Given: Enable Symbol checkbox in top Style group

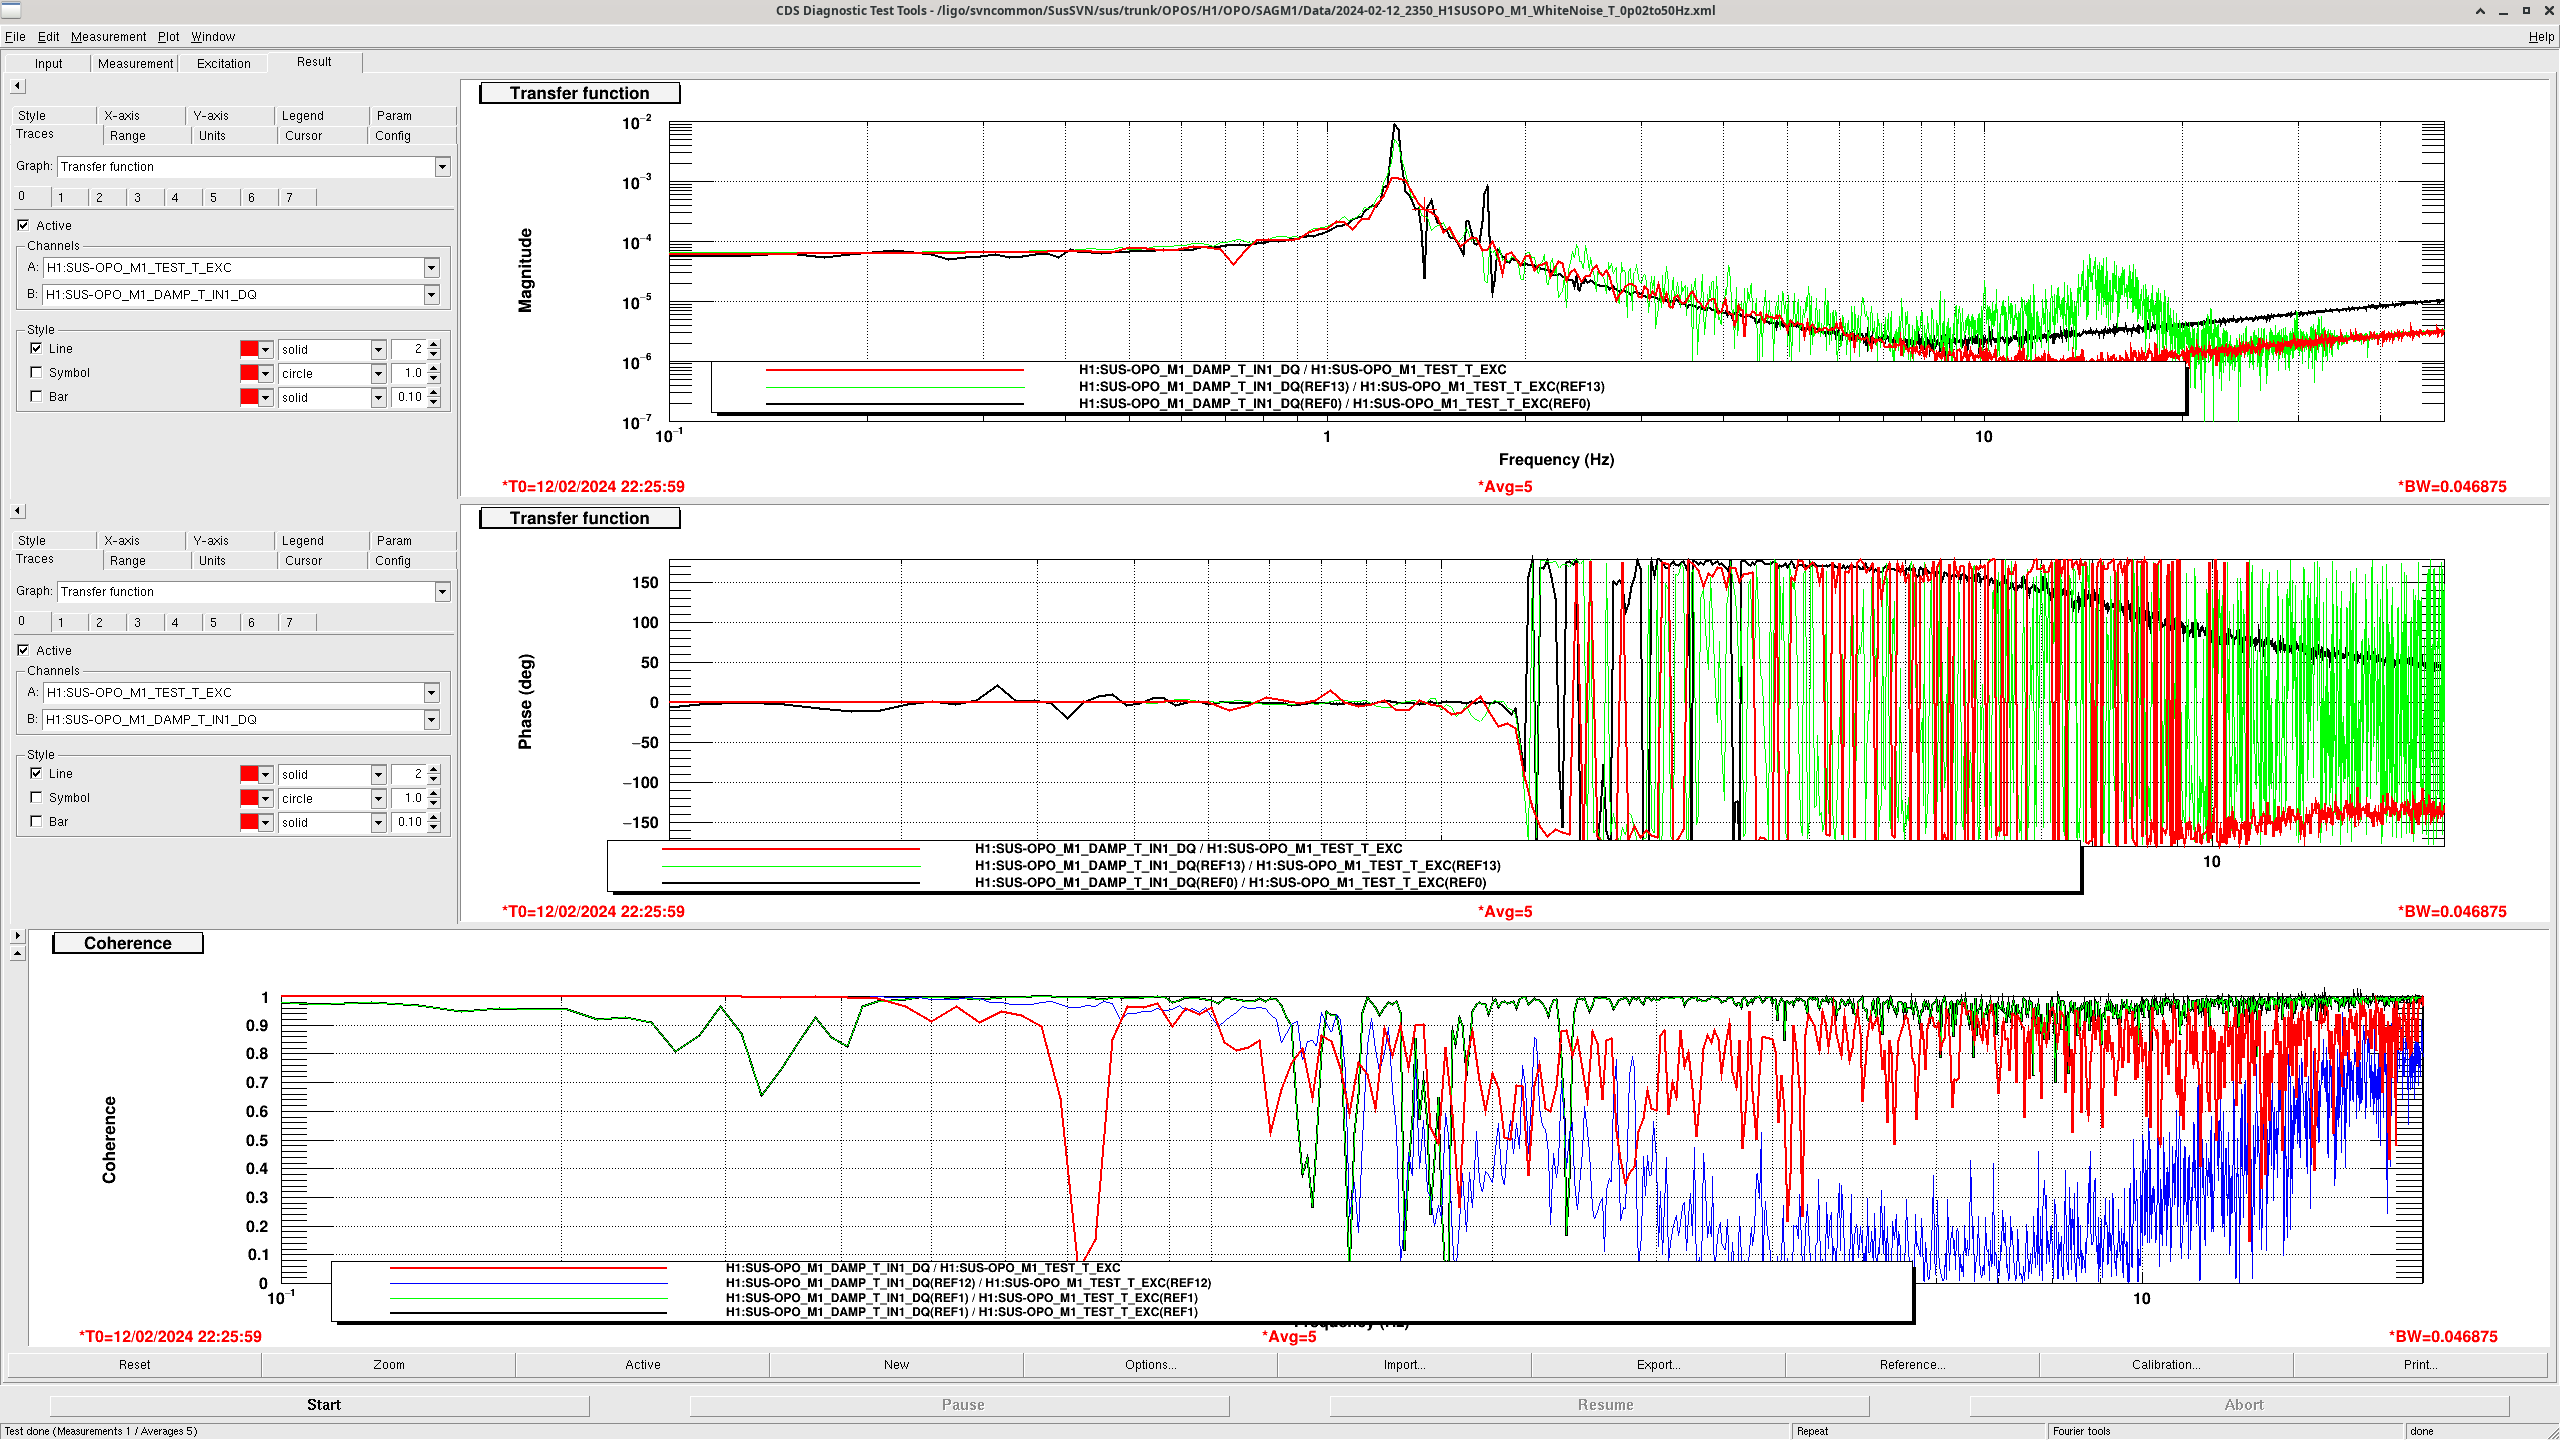Looking at the screenshot, I should pos(37,372).
